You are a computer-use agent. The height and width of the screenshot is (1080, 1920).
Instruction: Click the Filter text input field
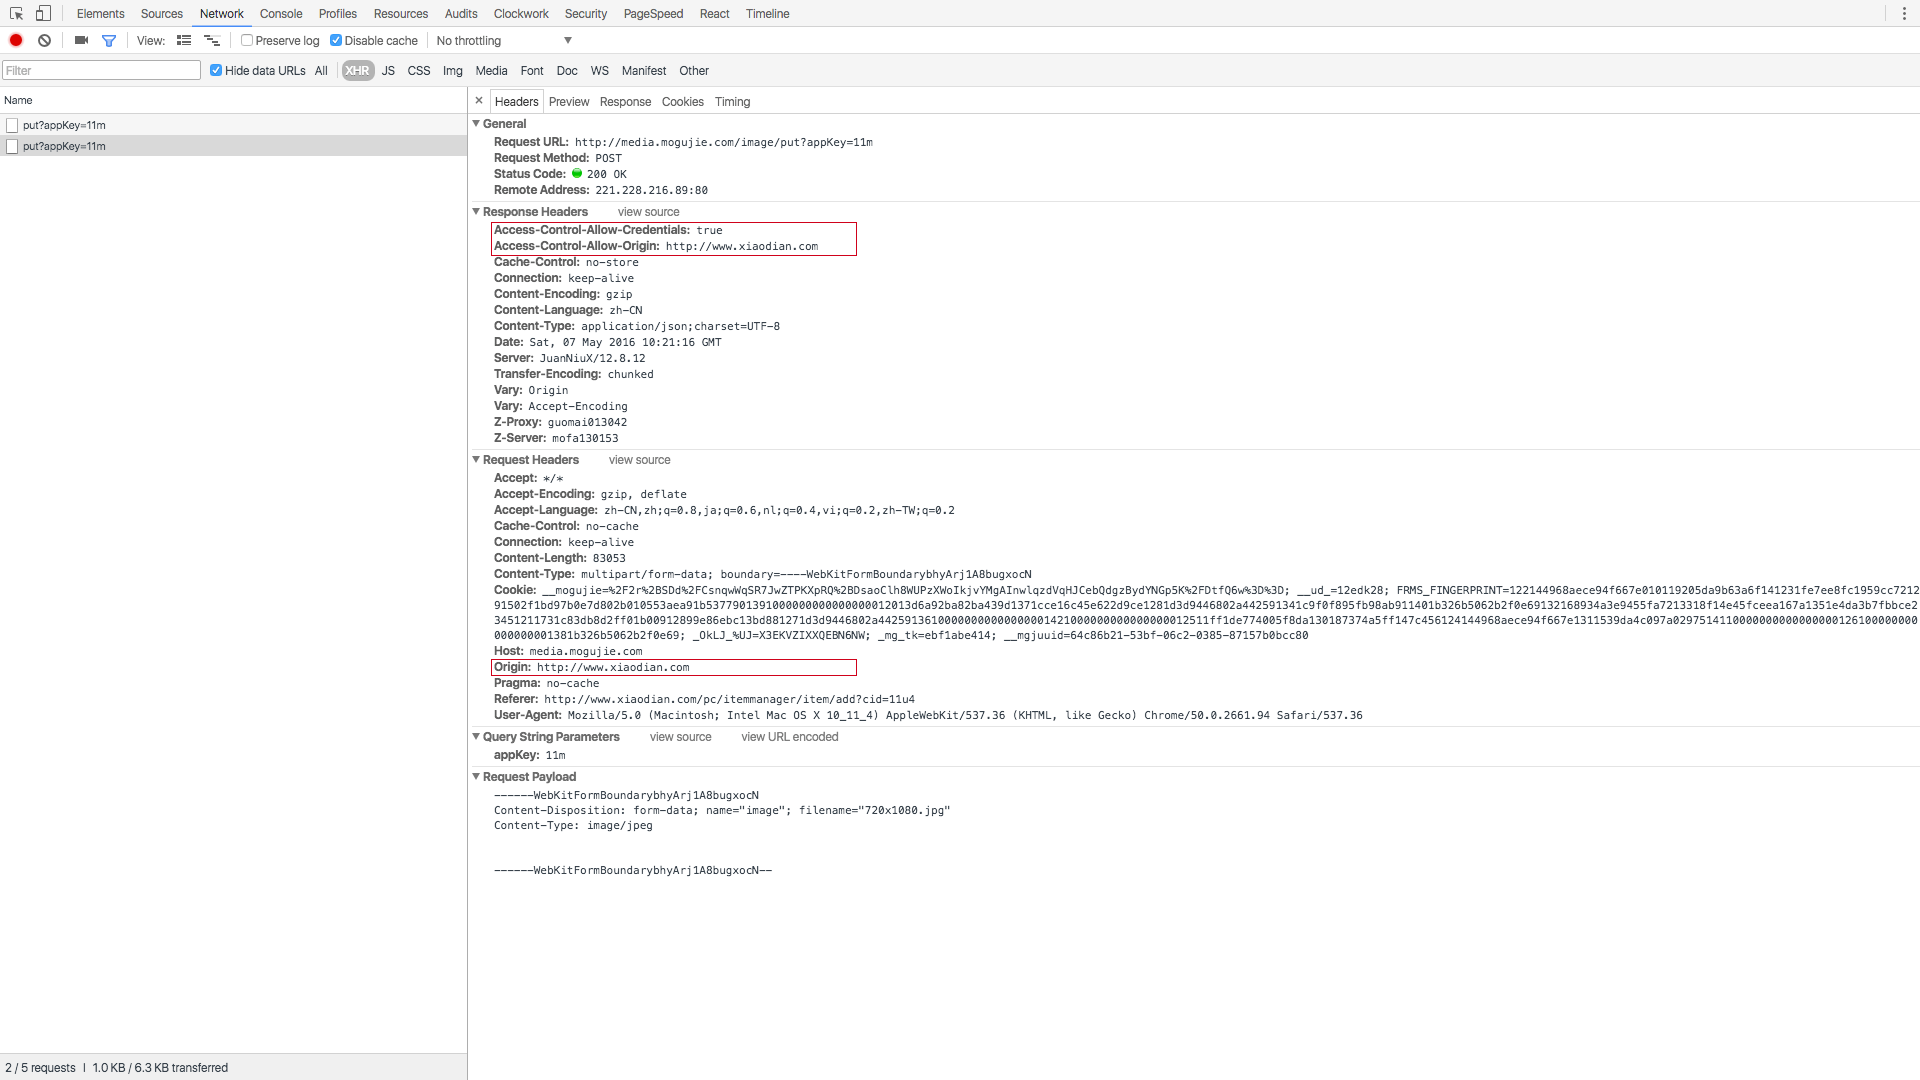pos(101,71)
